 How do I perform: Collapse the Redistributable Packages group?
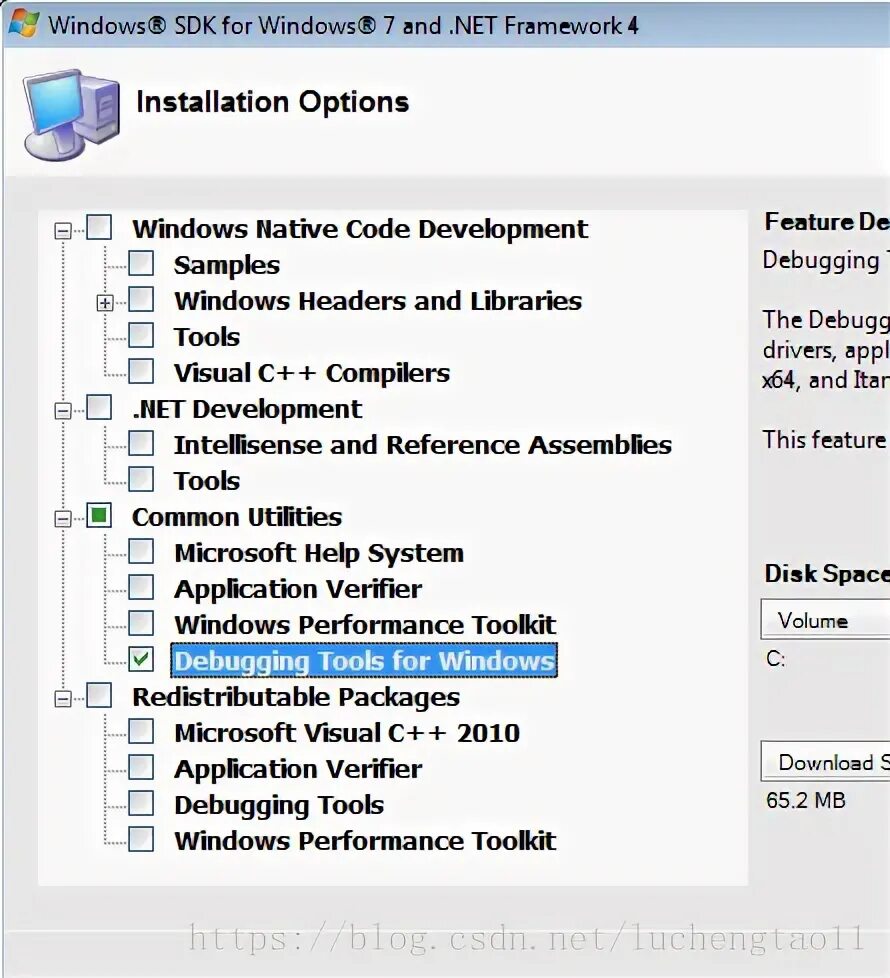pos(64,698)
